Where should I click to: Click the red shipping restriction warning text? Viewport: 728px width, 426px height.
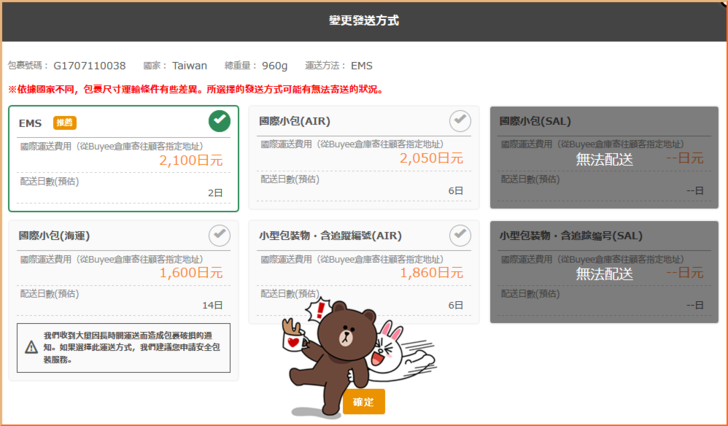(x=196, y=90)
